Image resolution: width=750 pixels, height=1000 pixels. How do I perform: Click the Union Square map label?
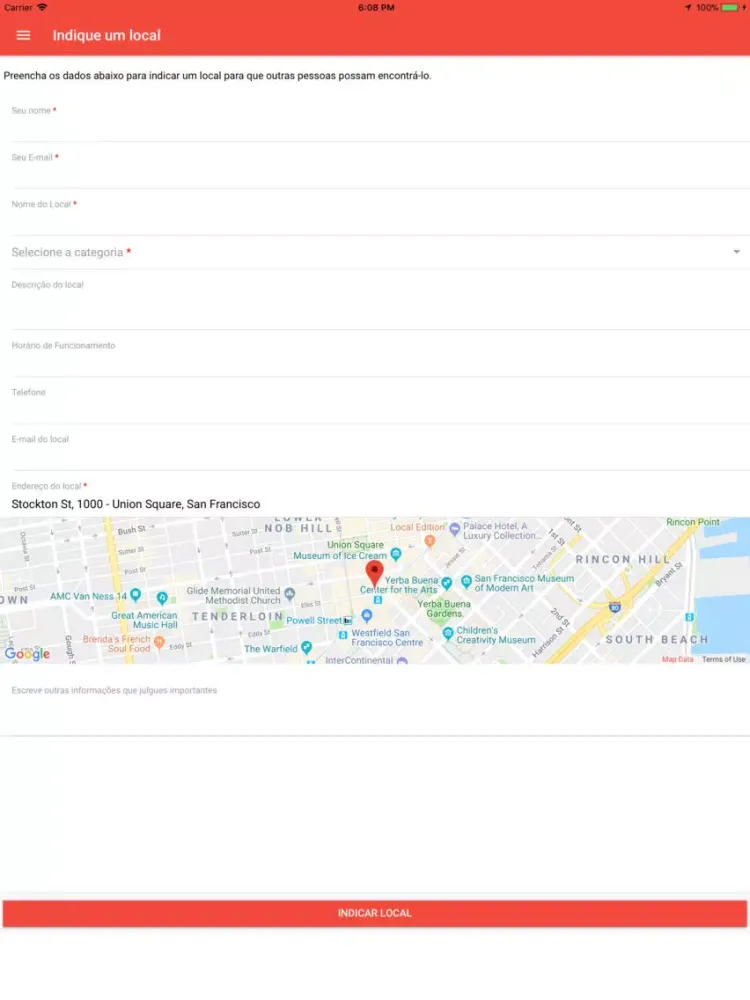[355, 545]
